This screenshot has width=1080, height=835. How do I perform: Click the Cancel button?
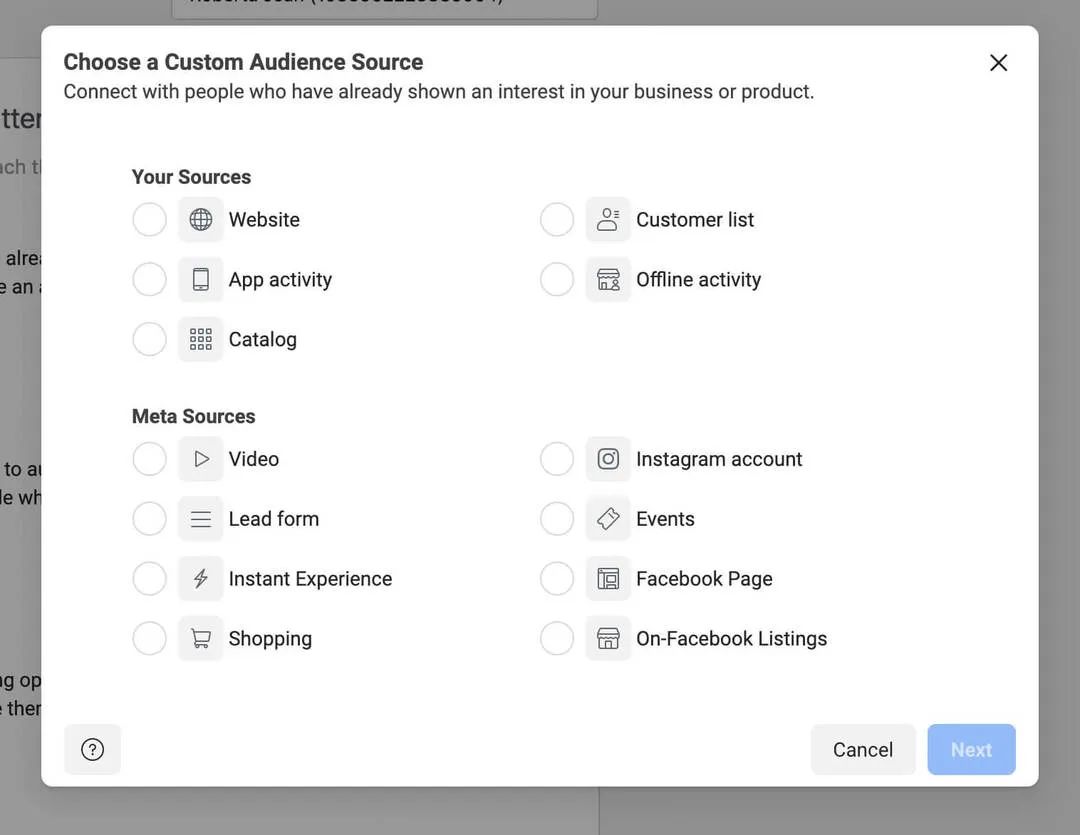point(863,750)
